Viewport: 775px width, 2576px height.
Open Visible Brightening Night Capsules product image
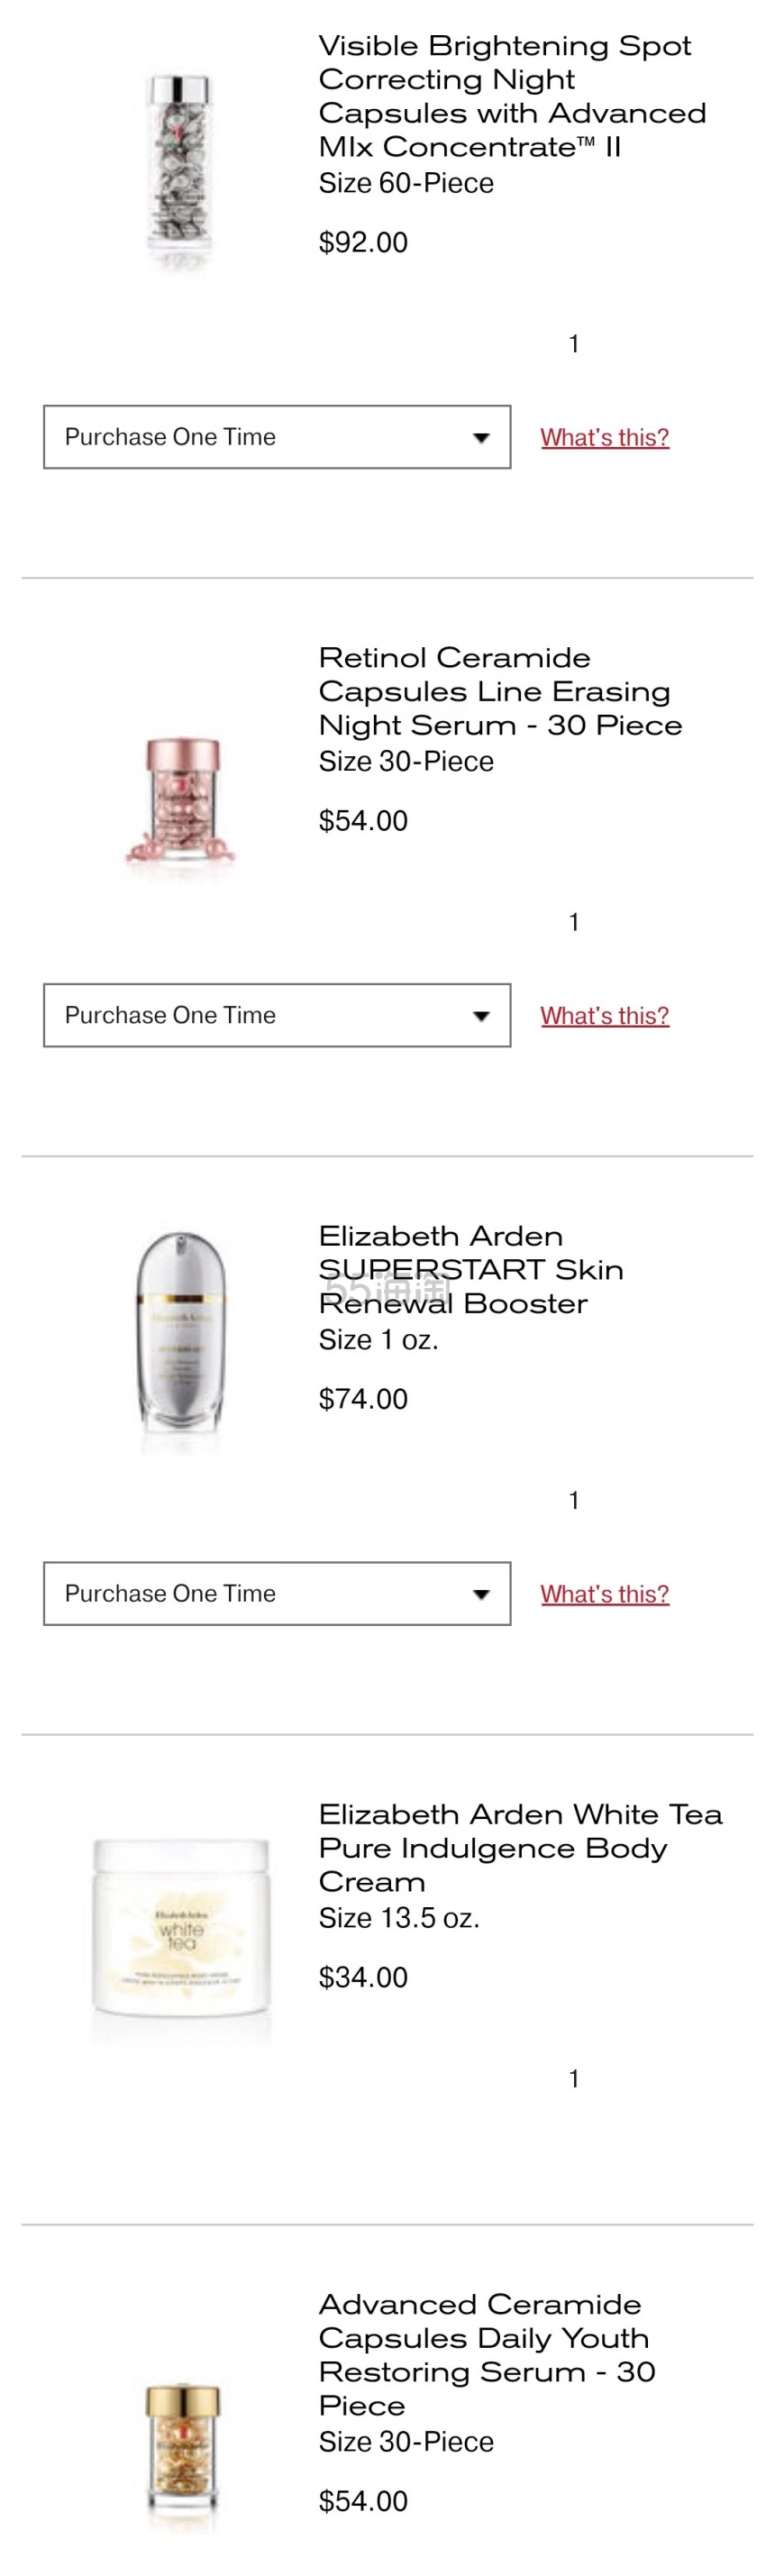(181, 170)
